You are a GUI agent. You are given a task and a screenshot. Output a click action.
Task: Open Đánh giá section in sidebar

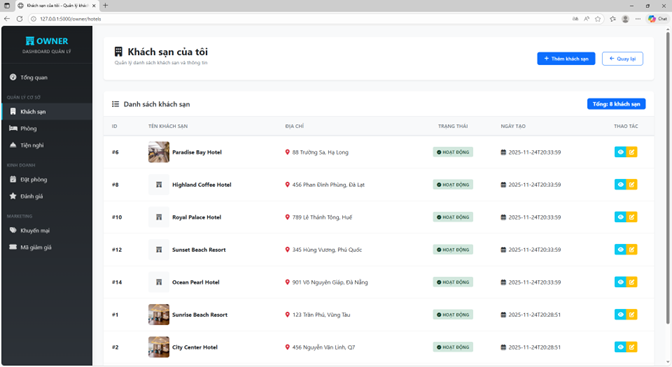[x=47, y=196]
